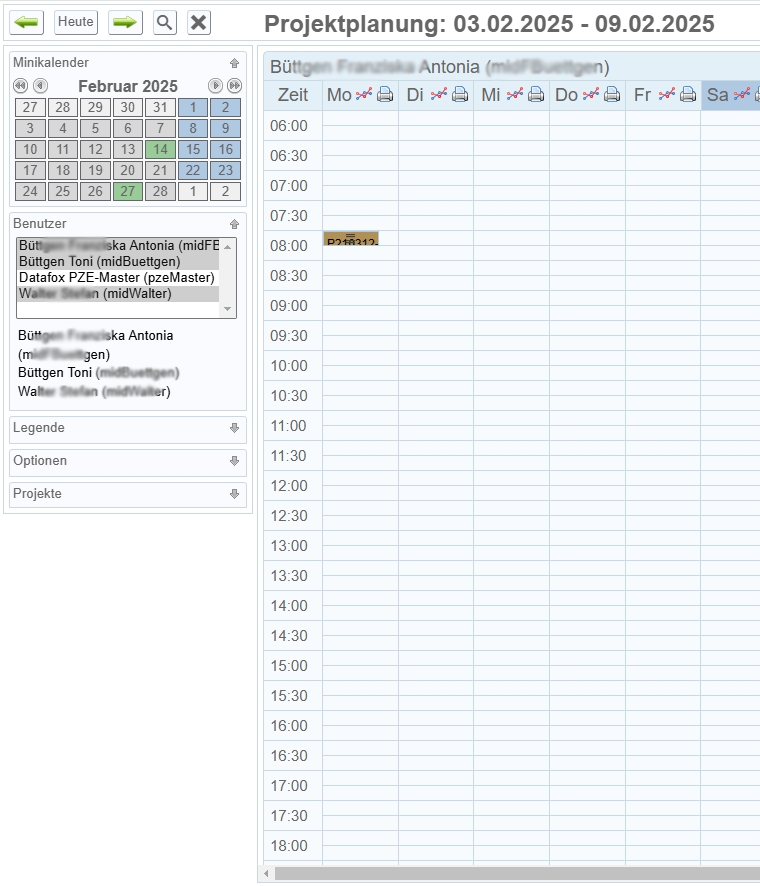Screen dimensions: 760x886
Task: Open chart icon for Mi column
Action: point(515,94)
